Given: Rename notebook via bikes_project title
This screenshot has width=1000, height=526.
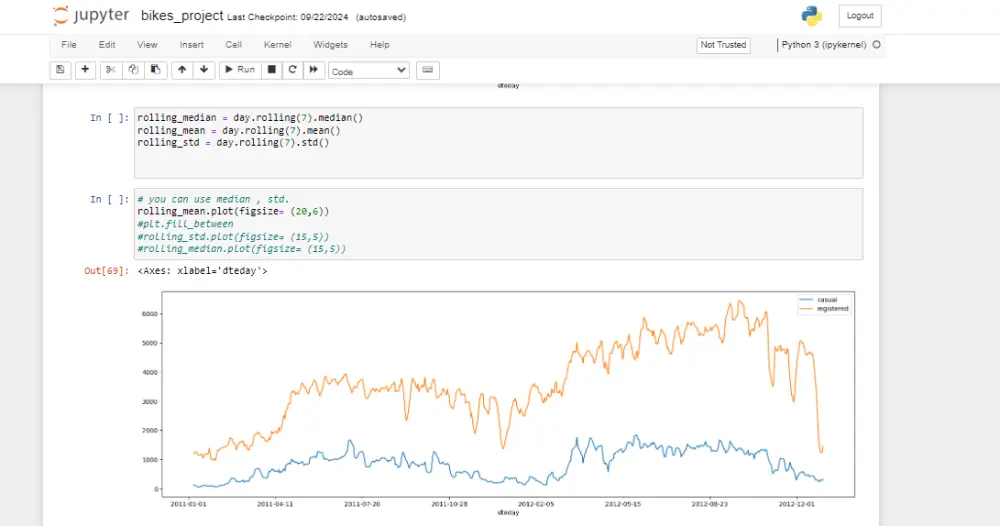Looking at the screenshot, I should pos(182,16).
